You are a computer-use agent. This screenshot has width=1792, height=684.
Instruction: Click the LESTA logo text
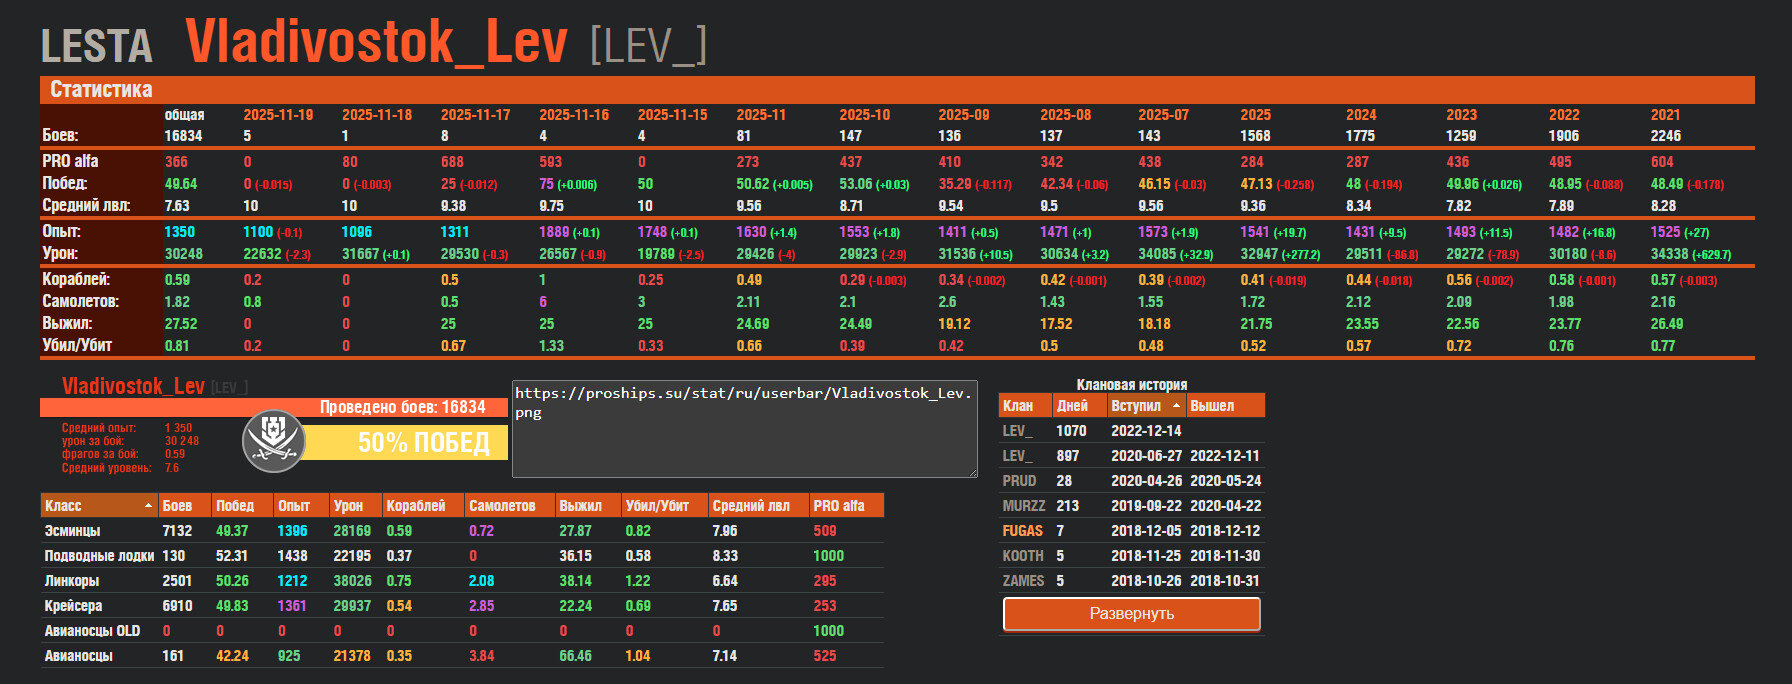(97, 47)
